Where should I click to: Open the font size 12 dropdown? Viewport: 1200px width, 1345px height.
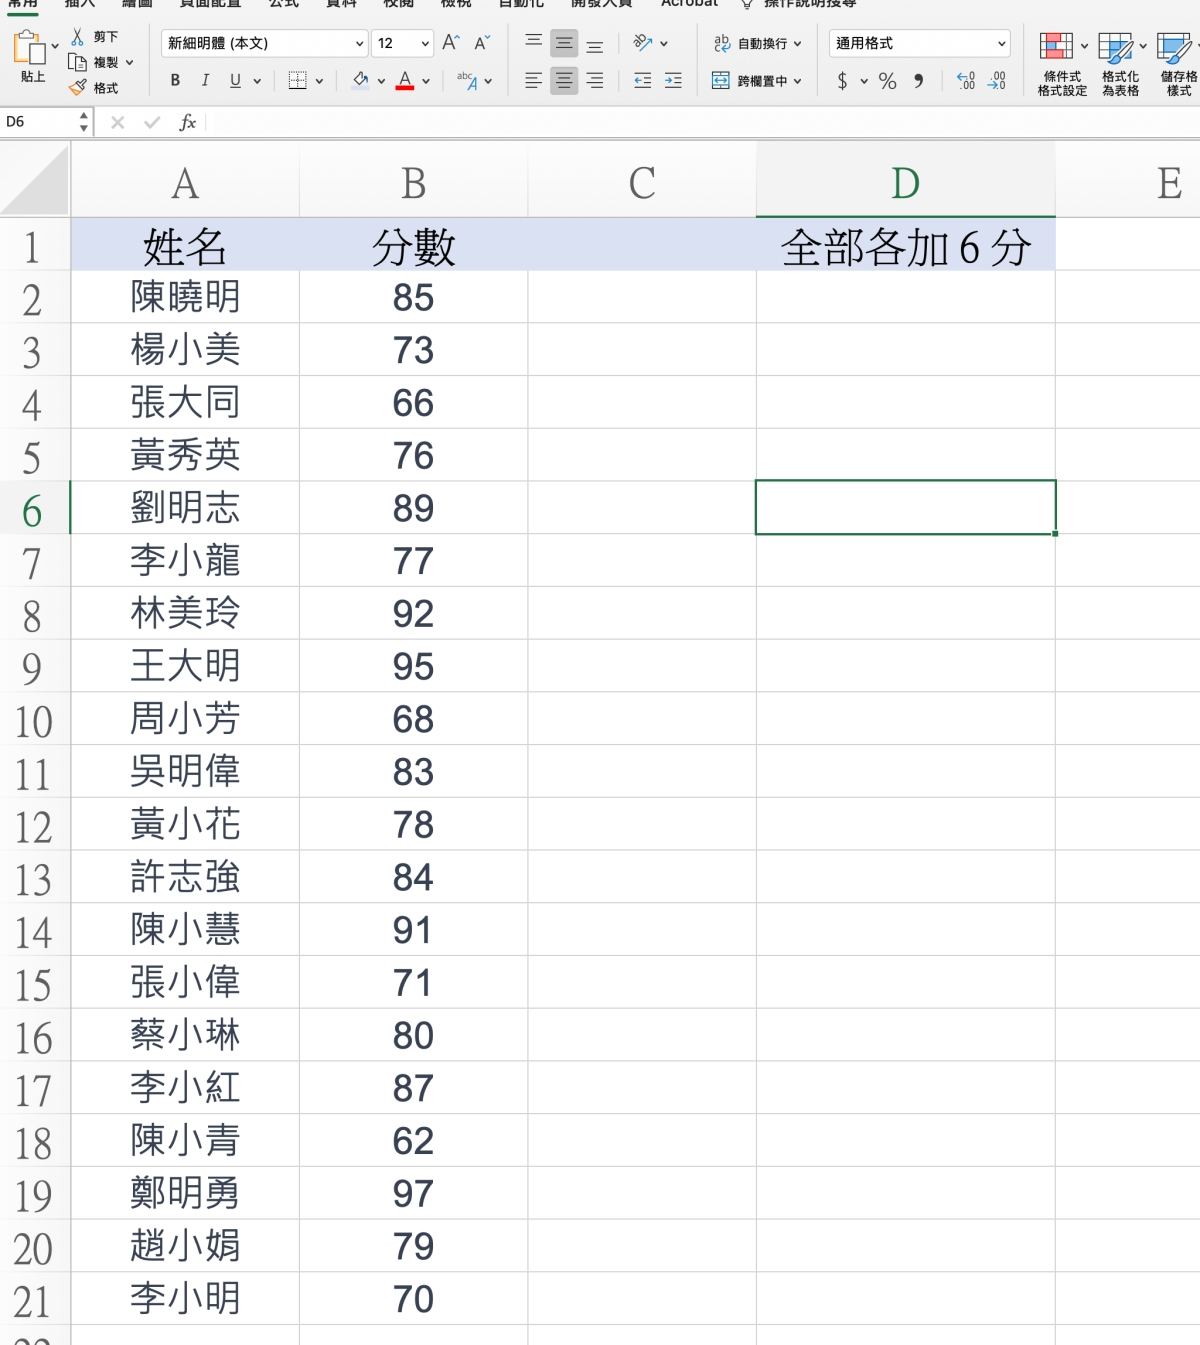point(403,43)
